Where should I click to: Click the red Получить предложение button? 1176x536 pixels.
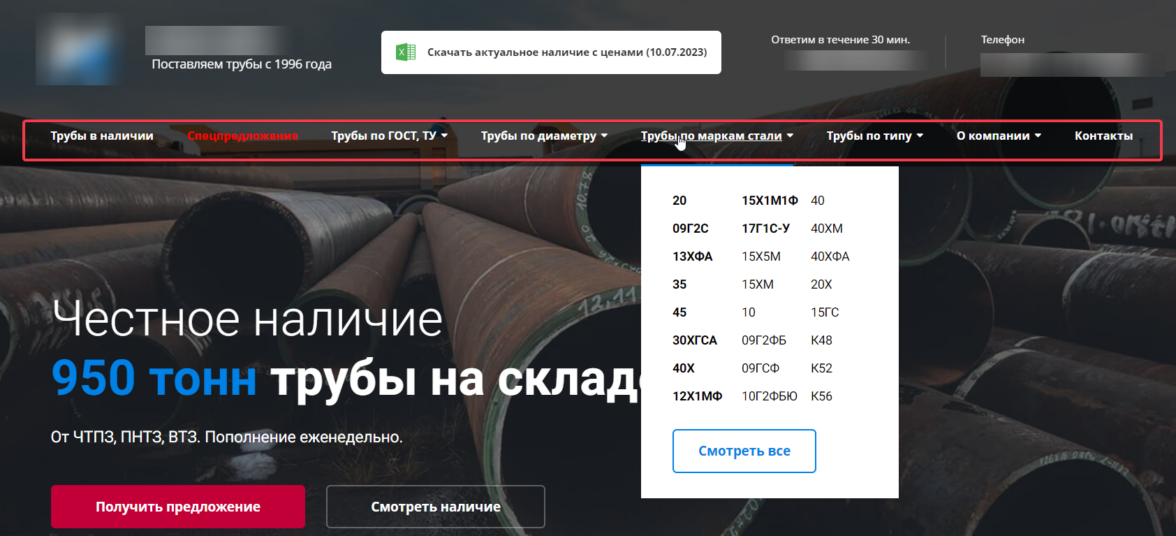[178, 507]
